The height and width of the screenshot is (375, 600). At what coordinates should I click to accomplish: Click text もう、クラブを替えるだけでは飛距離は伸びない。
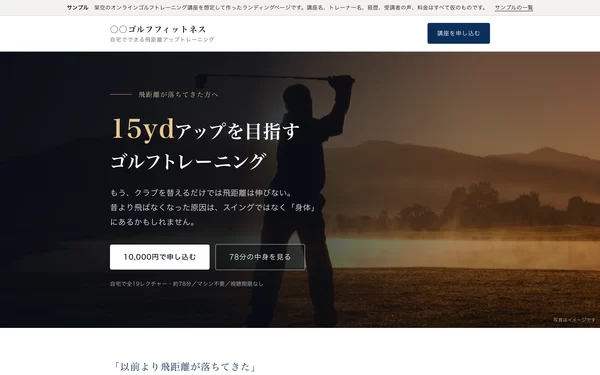[201, 193]
